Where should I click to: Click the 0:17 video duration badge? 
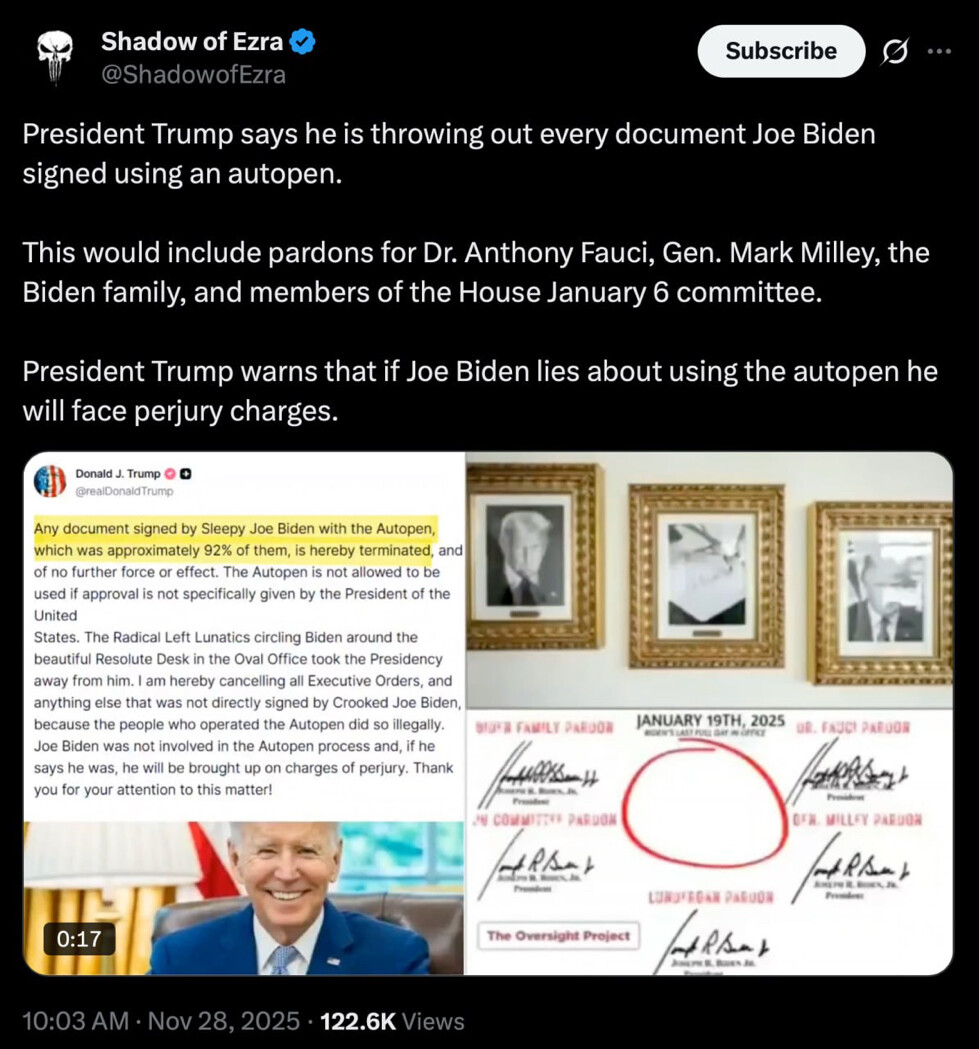point(79,939)
